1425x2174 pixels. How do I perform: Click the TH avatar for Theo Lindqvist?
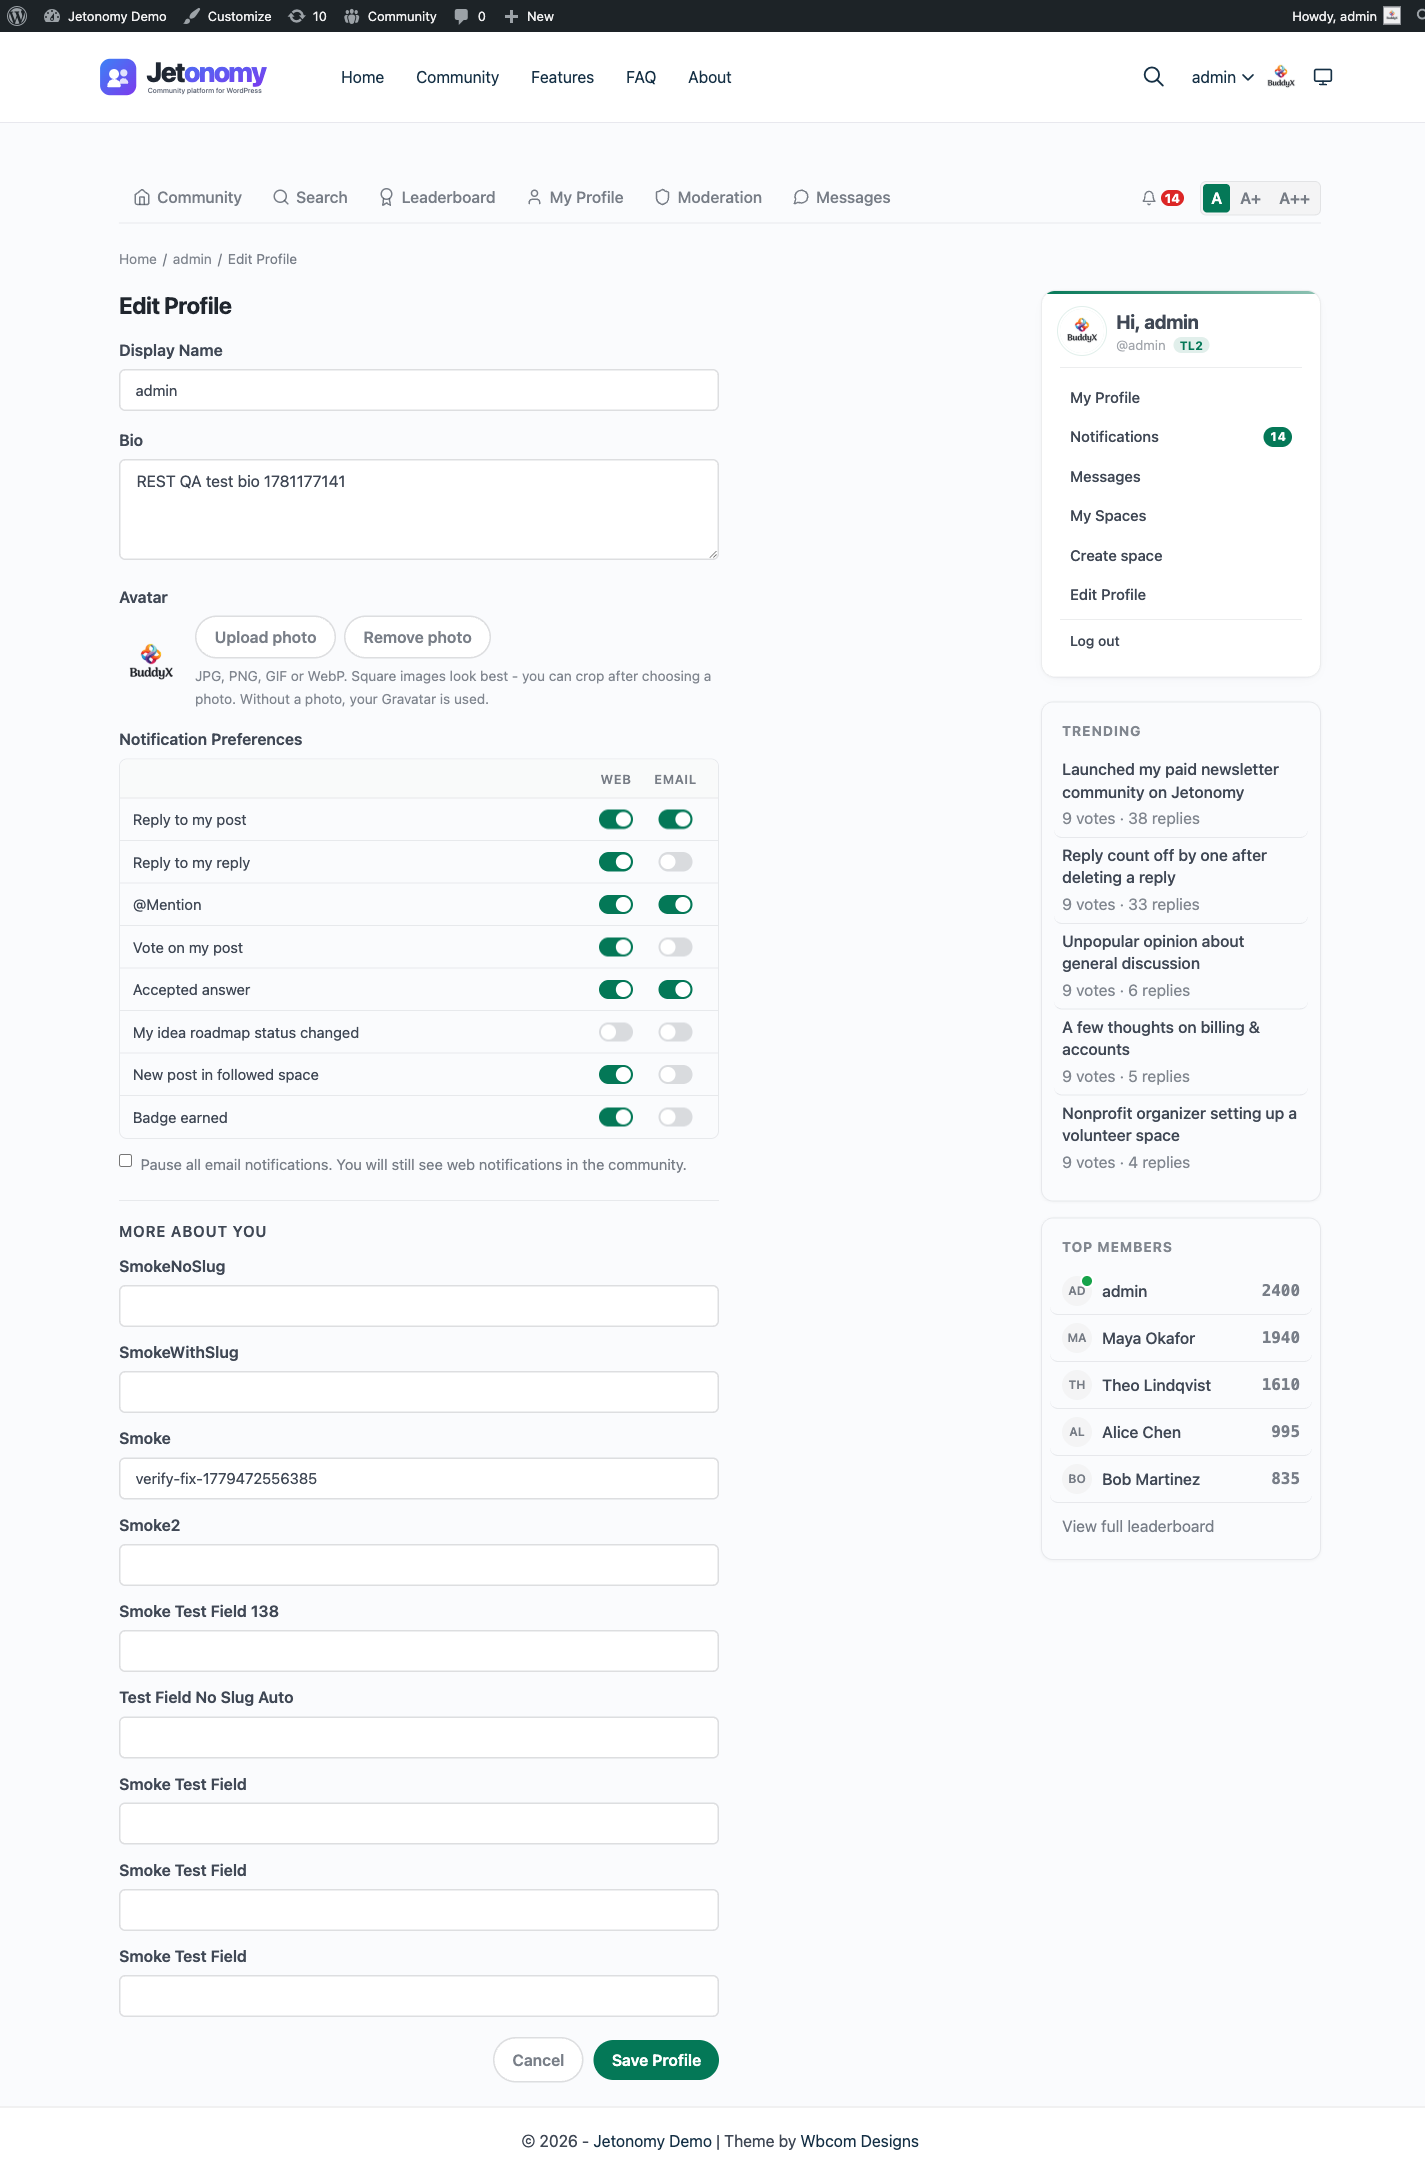[1077, 1385]
